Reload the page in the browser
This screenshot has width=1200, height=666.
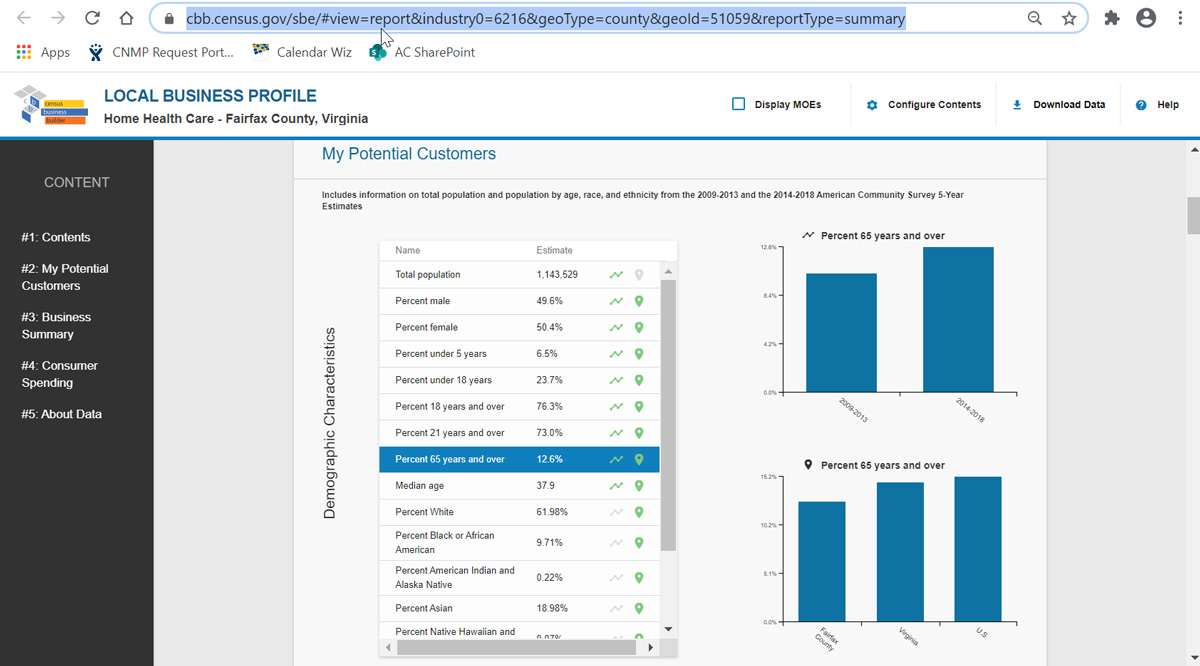pos(92,18)
